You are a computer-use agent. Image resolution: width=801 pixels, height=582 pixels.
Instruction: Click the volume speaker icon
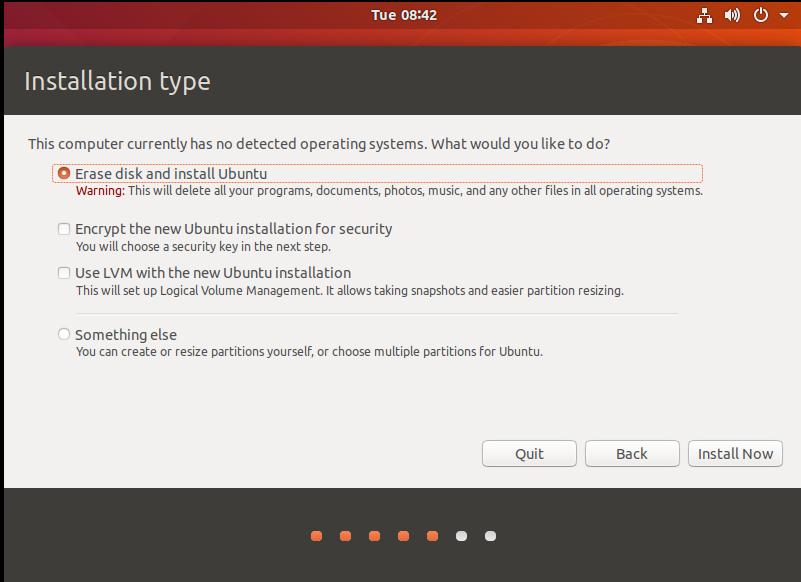732,15
